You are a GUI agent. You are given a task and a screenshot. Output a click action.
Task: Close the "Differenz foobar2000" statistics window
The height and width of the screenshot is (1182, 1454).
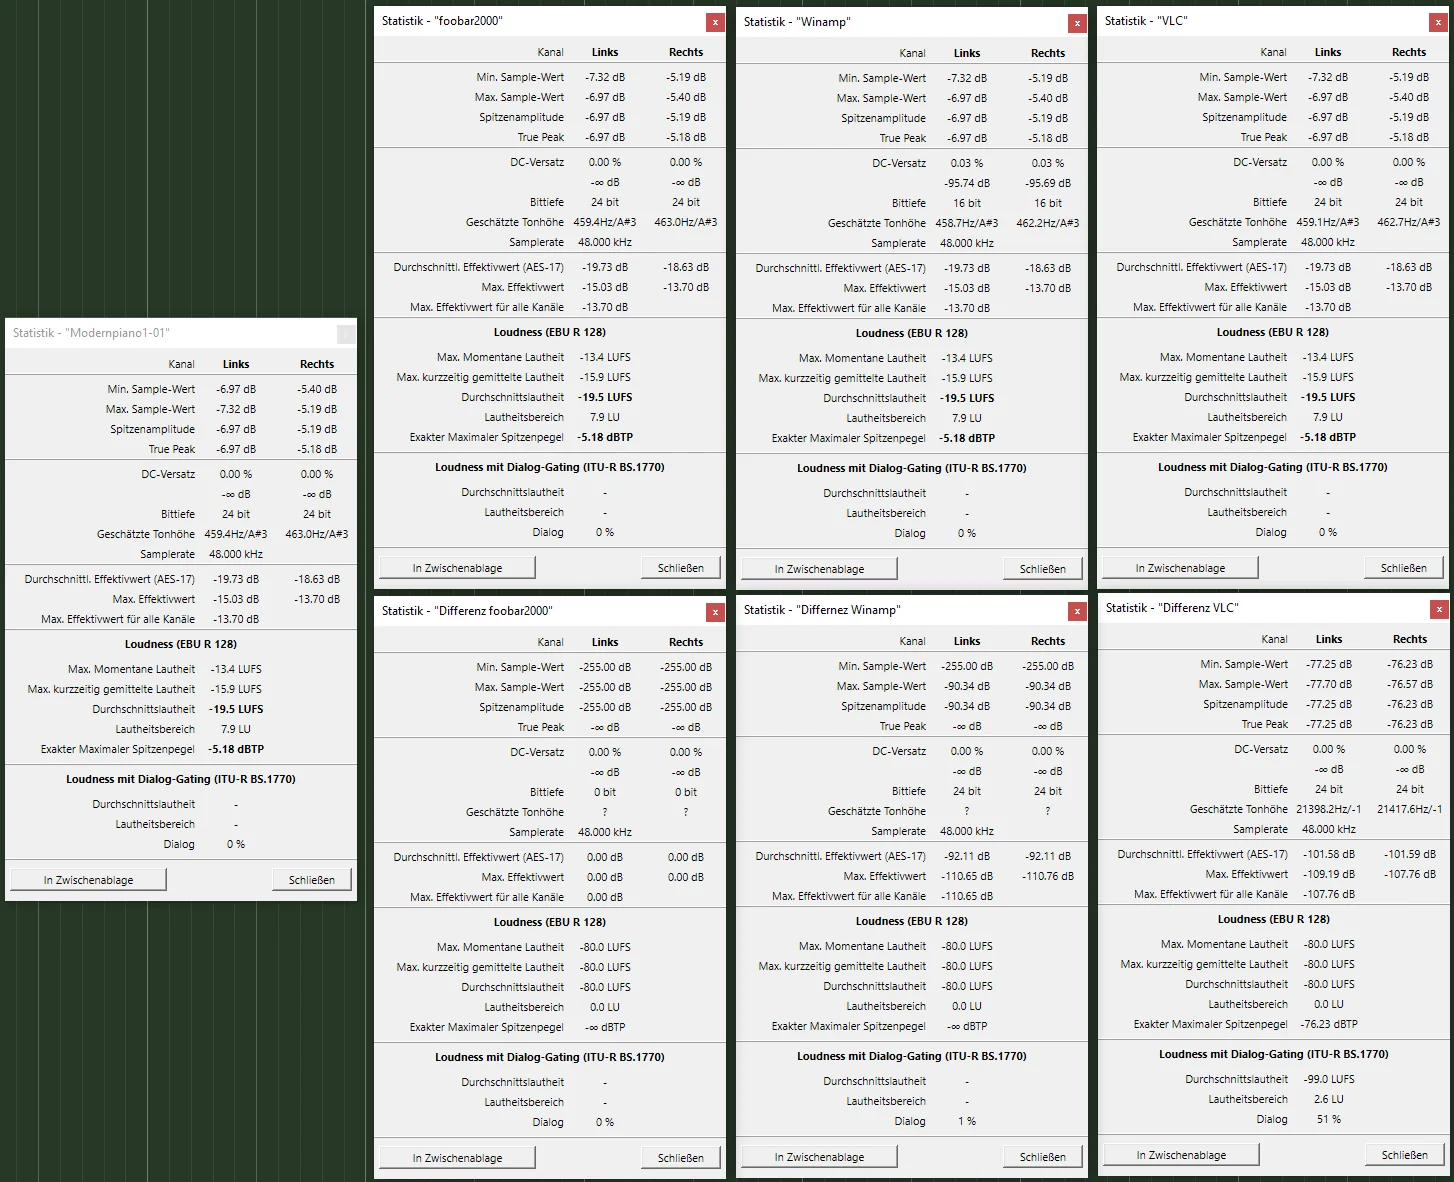pyautogui.click(x=715, y=612)
